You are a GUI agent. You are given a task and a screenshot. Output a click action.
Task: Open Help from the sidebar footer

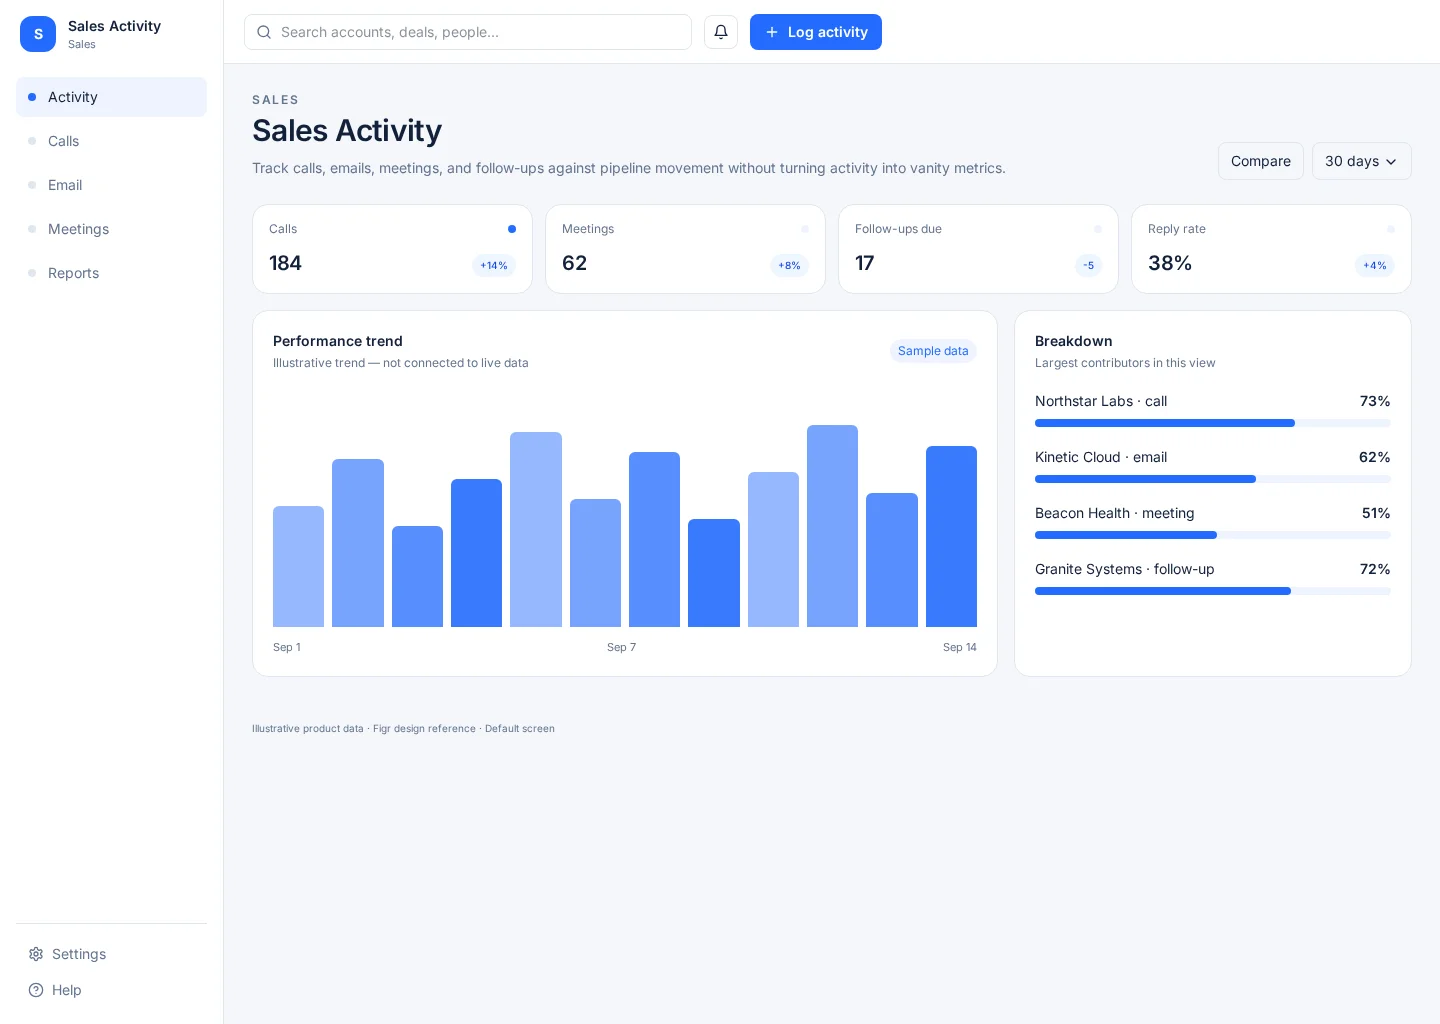[x=111, y=990]
